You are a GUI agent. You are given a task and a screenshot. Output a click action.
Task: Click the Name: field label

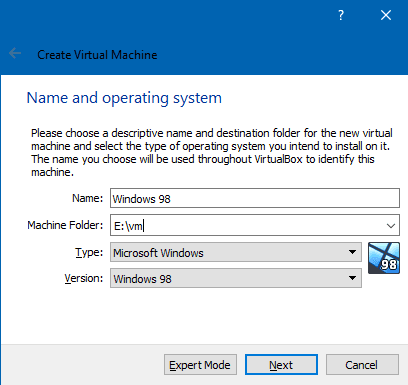(x=88, y=198)
